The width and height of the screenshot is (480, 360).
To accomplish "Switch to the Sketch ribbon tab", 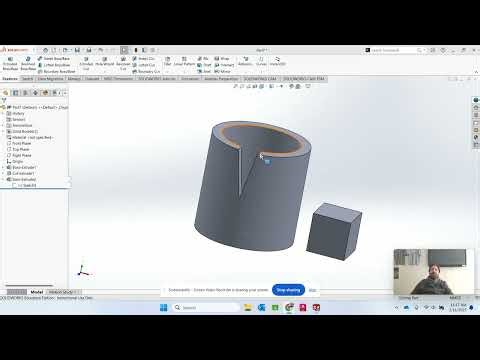I will [28, 79].
